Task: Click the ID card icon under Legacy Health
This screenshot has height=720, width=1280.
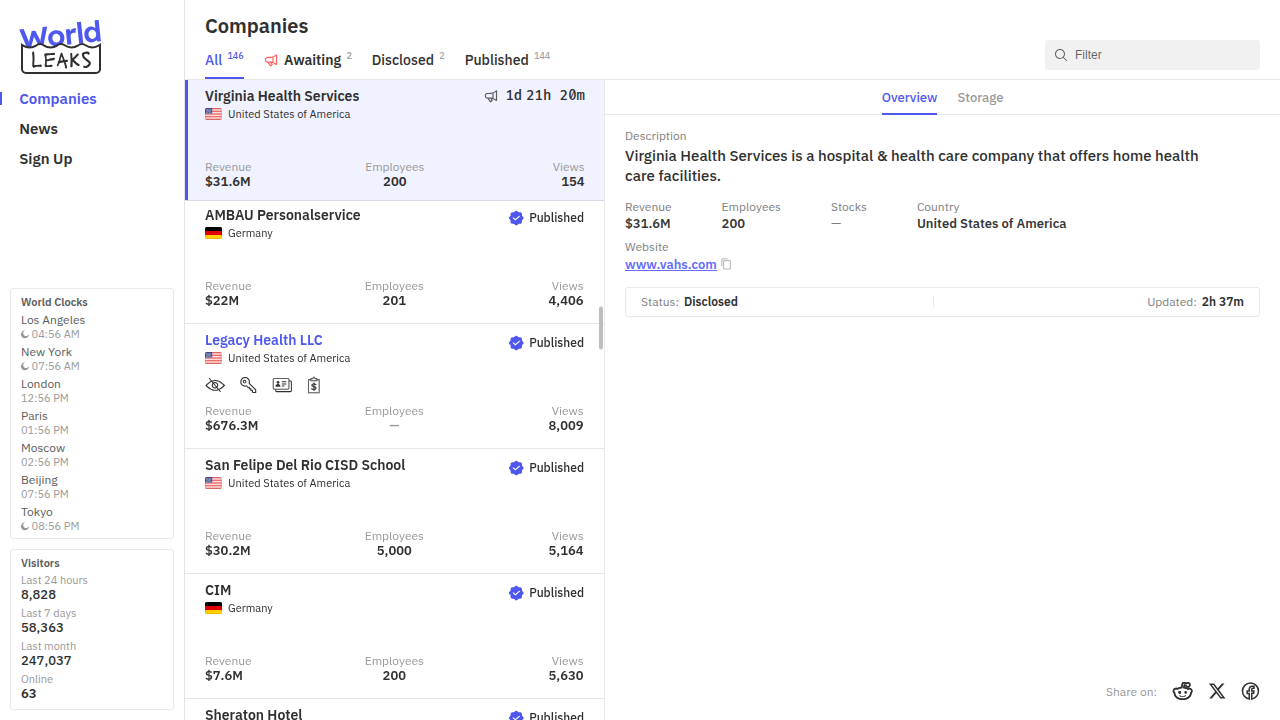Action: point(282,385)
